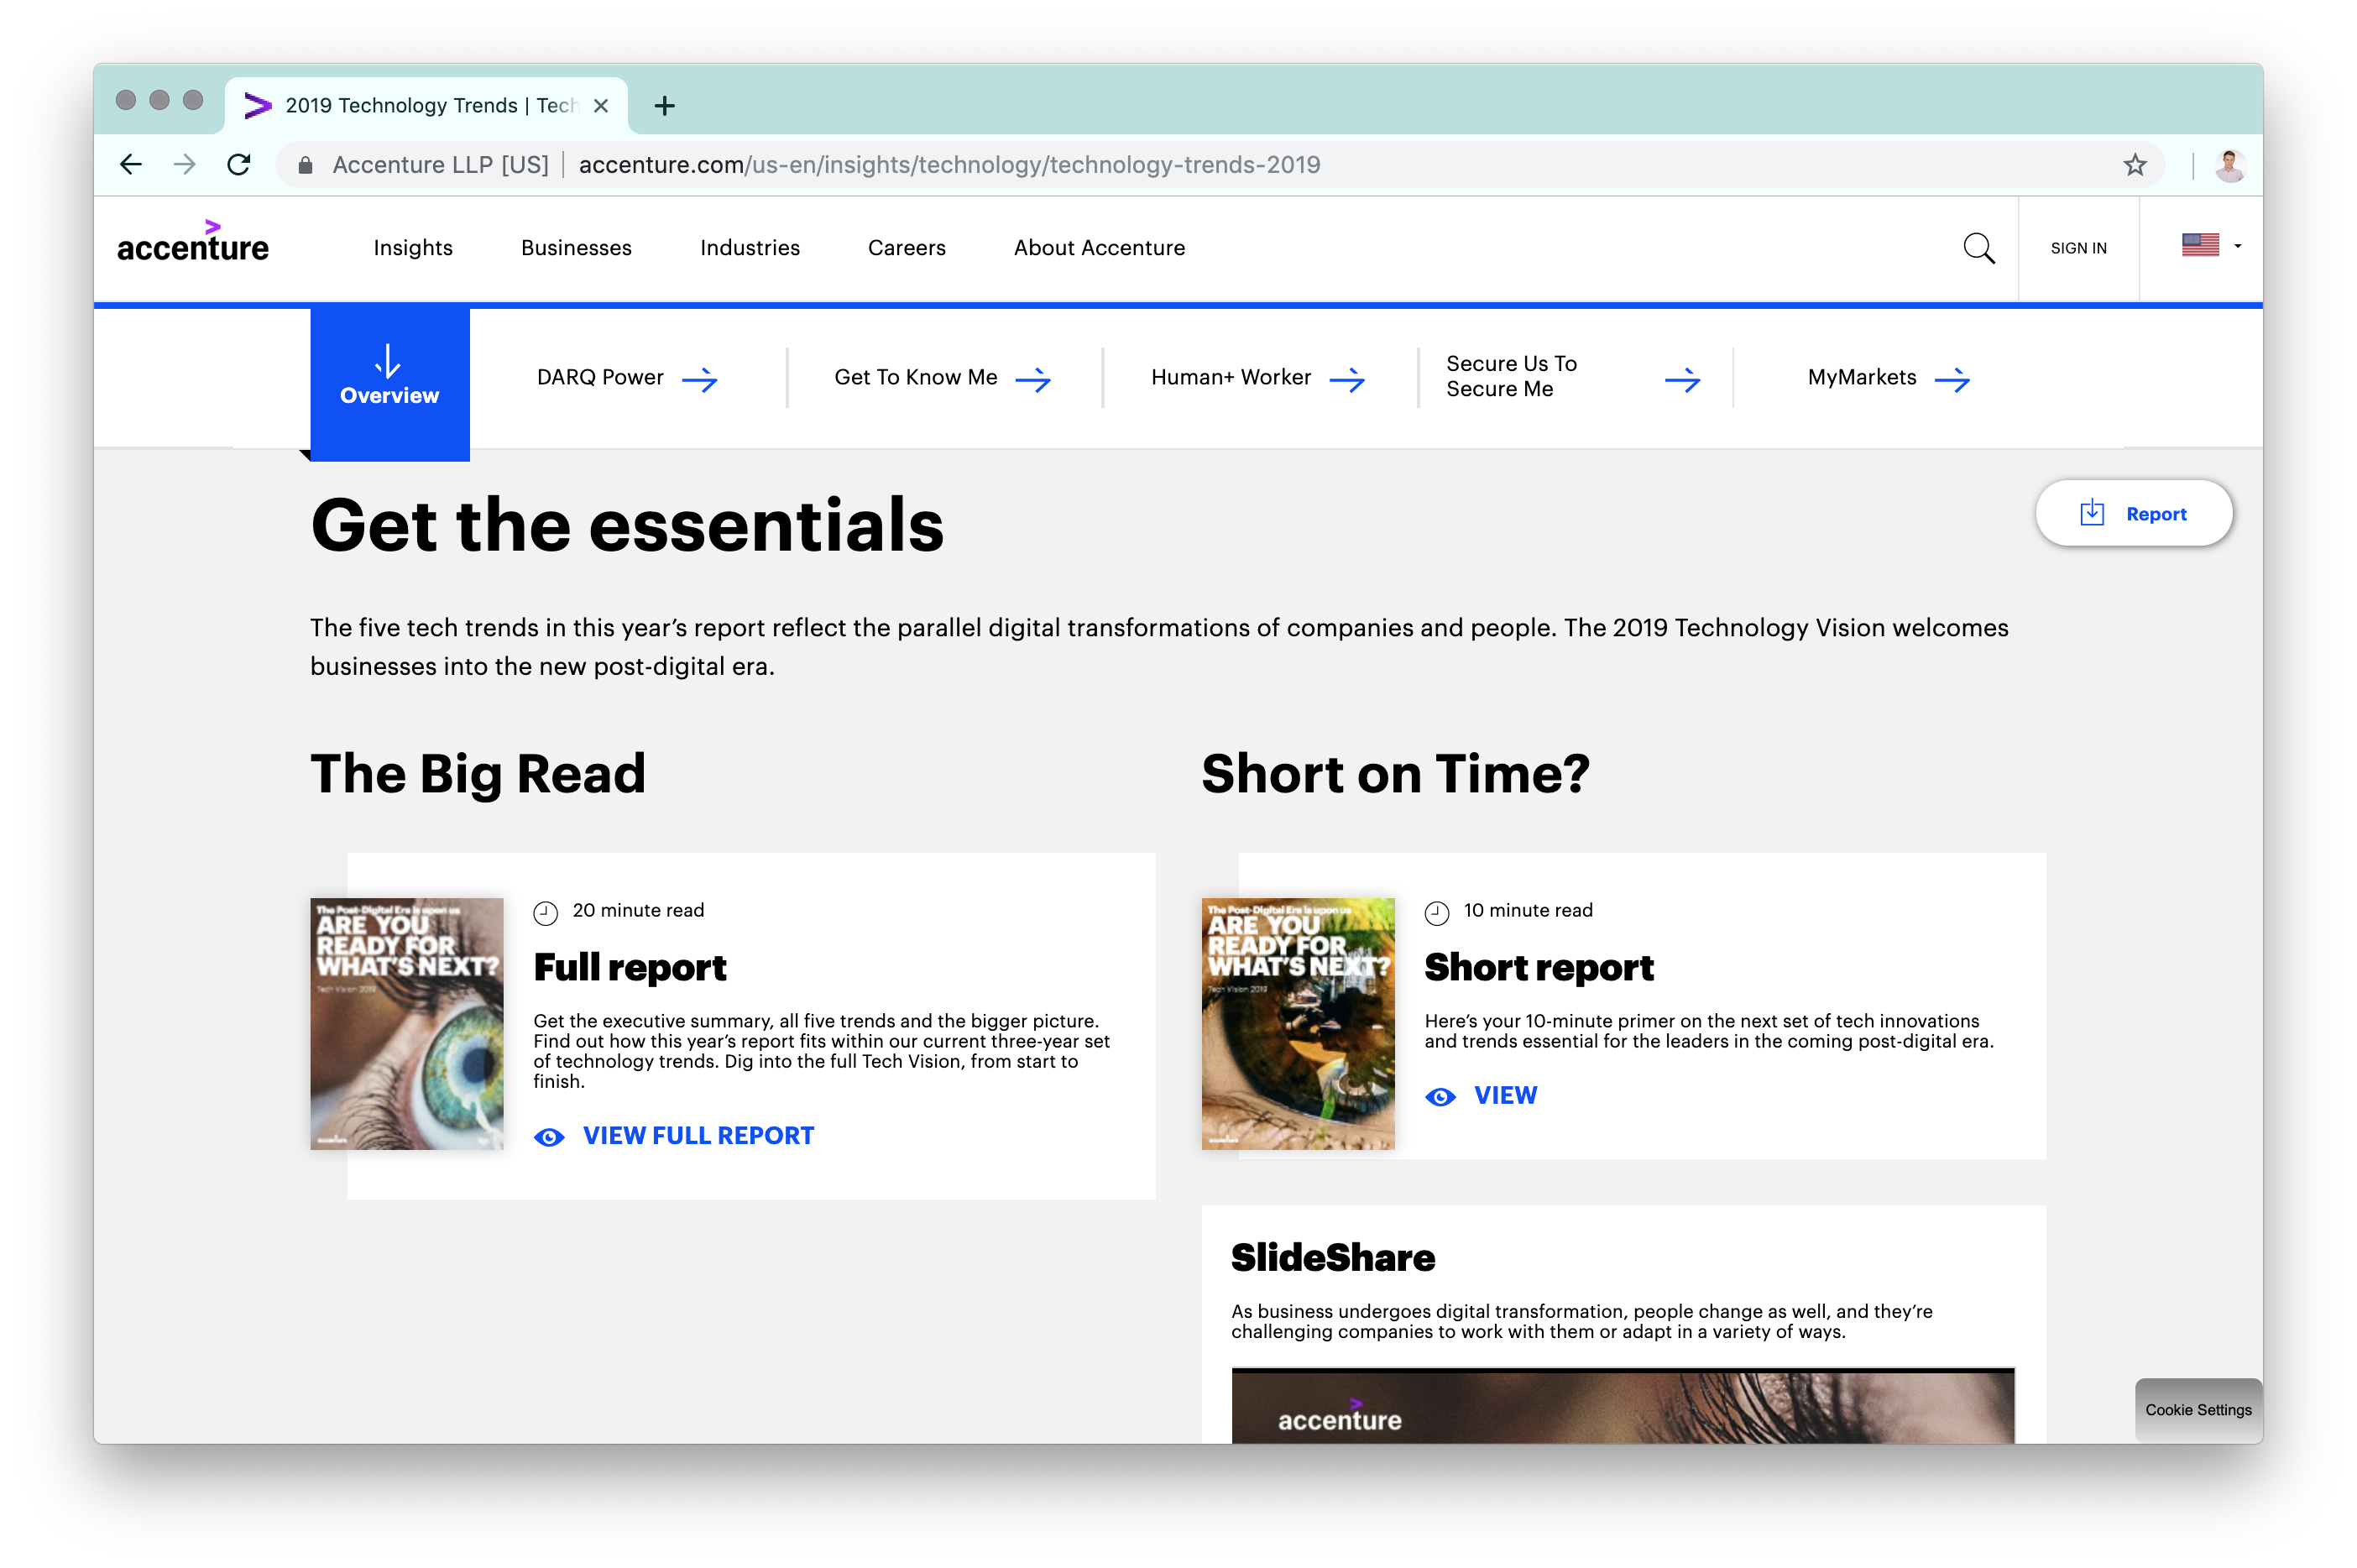
Task: Click the Full report eye cover thumbnail
Action: coord(407,1024)
